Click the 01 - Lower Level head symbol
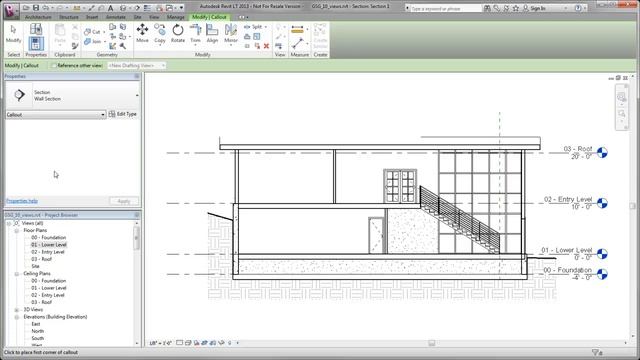Viewport: 640px width, 360px height. click(602, 254)
